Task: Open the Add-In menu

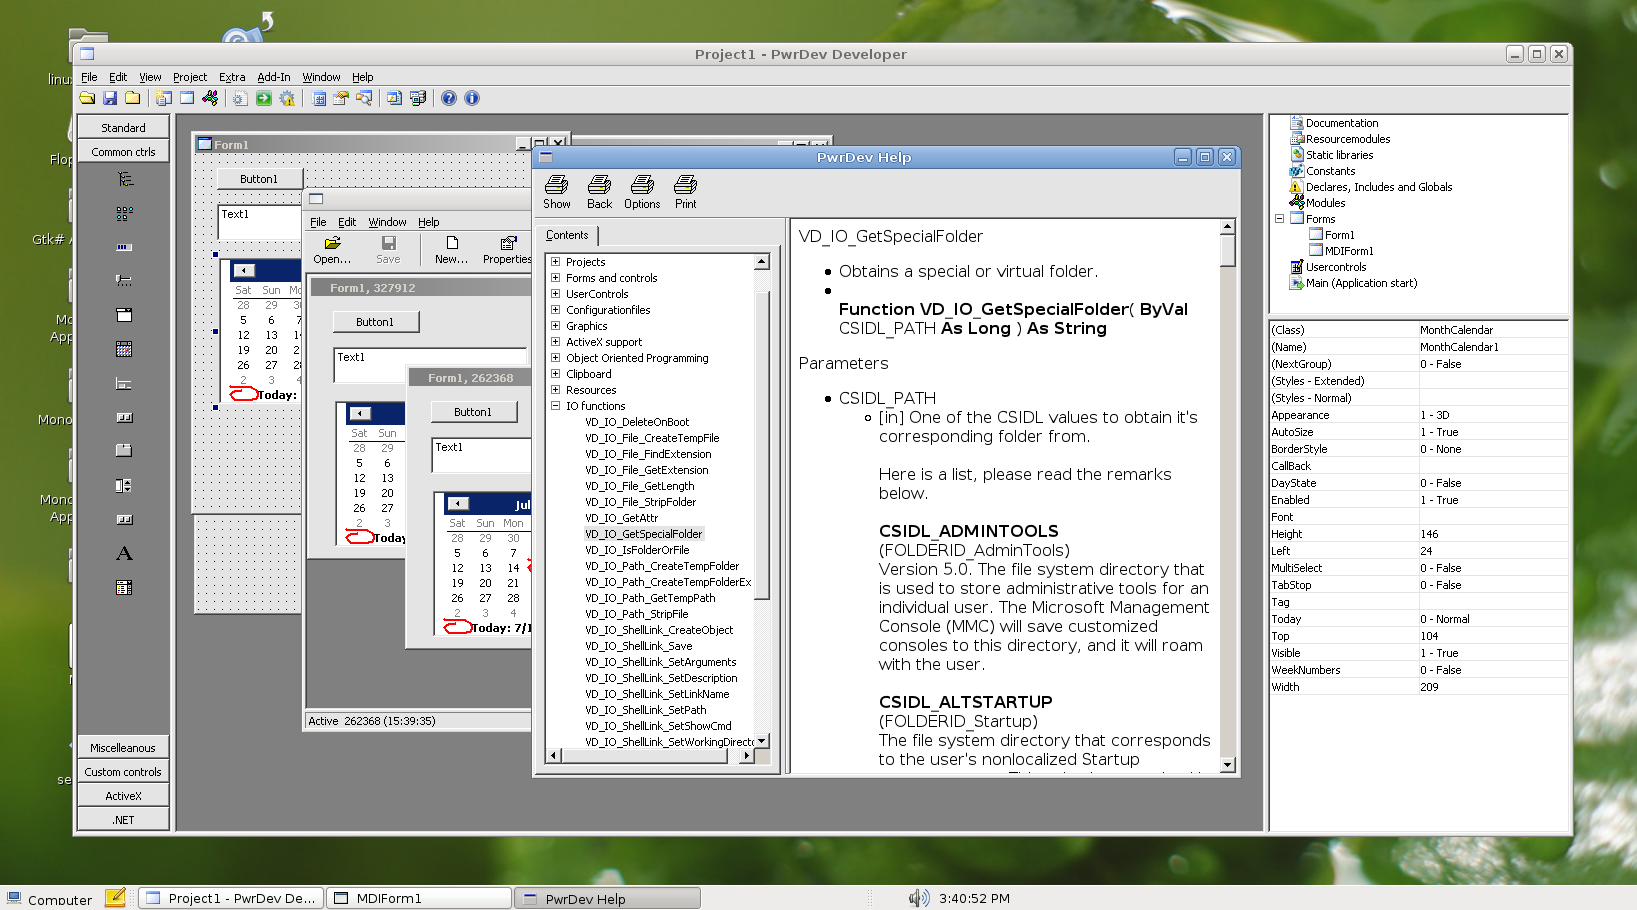Action: pos(273,77)
